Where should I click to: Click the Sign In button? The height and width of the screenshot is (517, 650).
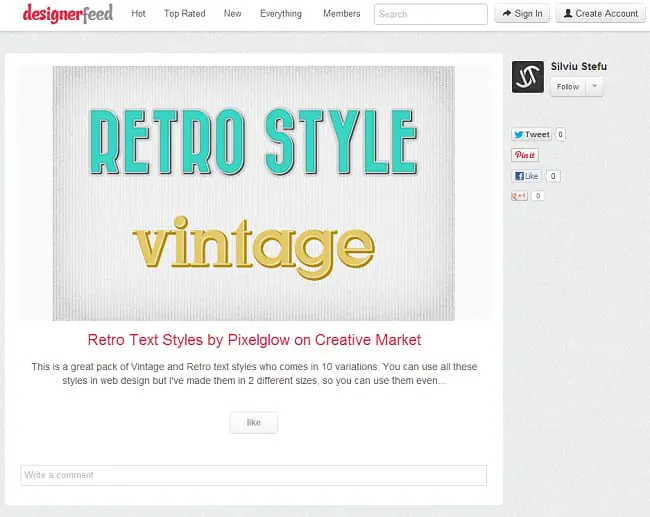(522, 13)
